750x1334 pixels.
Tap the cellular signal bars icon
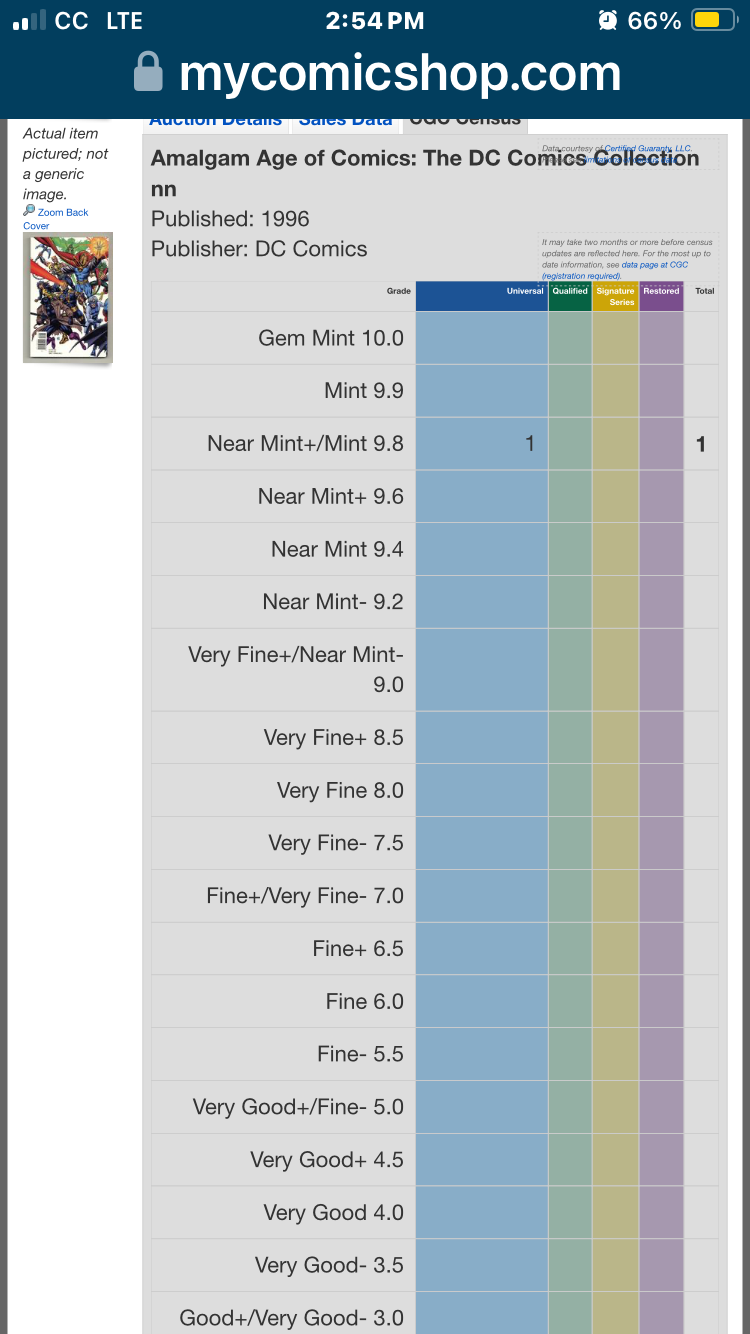[29, 20]
